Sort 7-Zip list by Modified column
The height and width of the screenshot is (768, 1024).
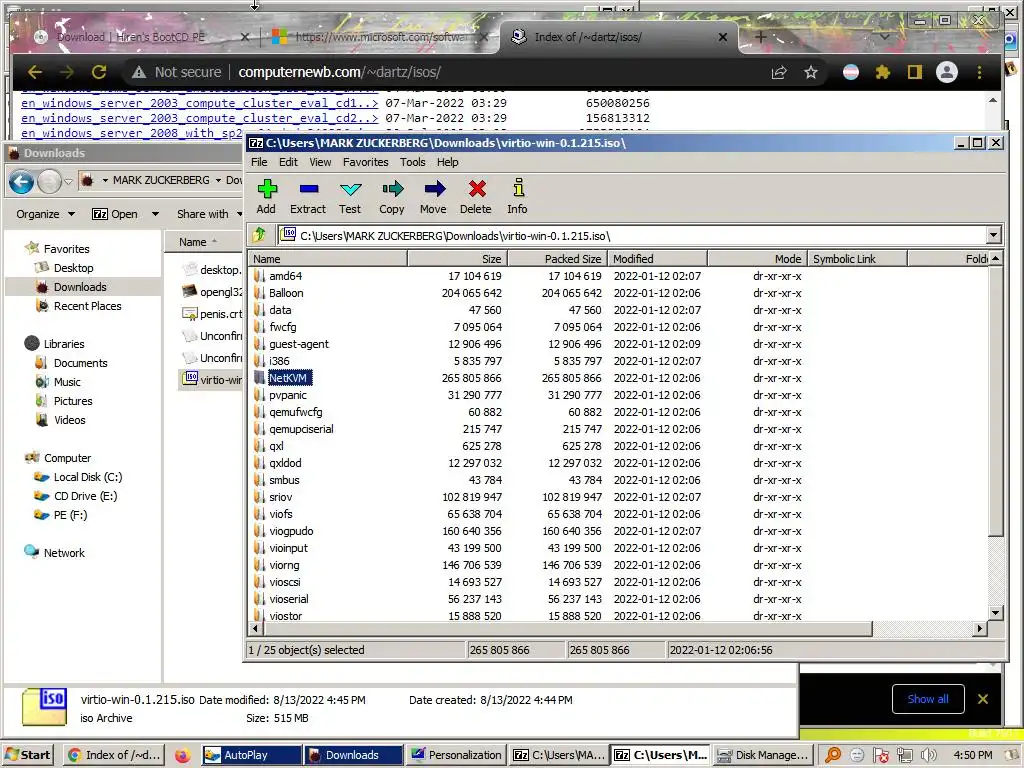(x=657, y=259)
